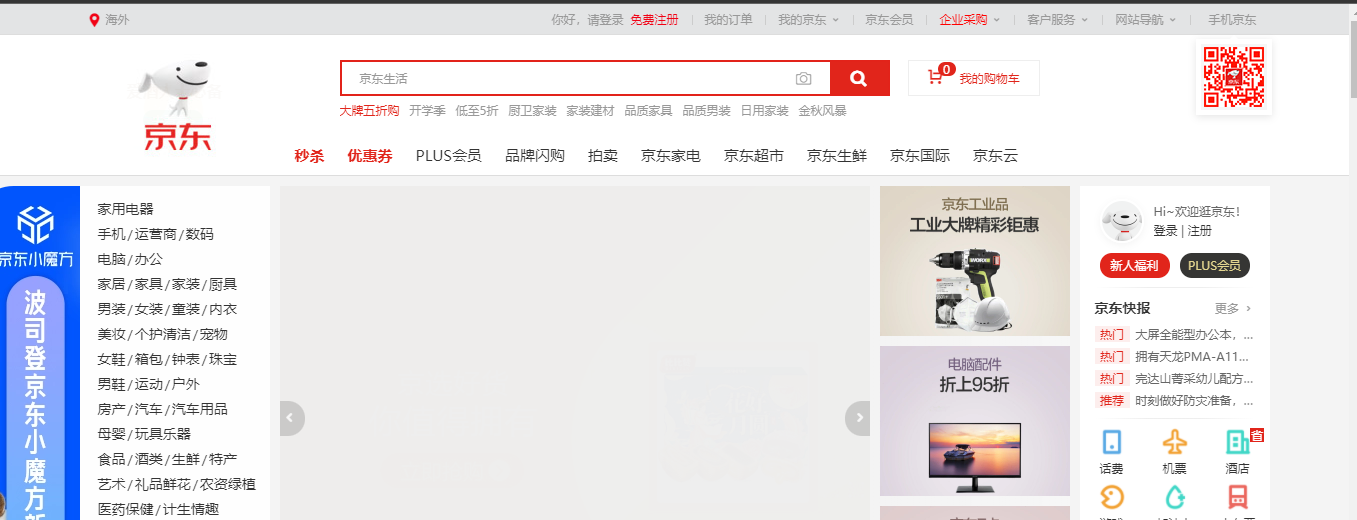
Task: Click 金秋风暴 hot keyword
Action: 822,111
